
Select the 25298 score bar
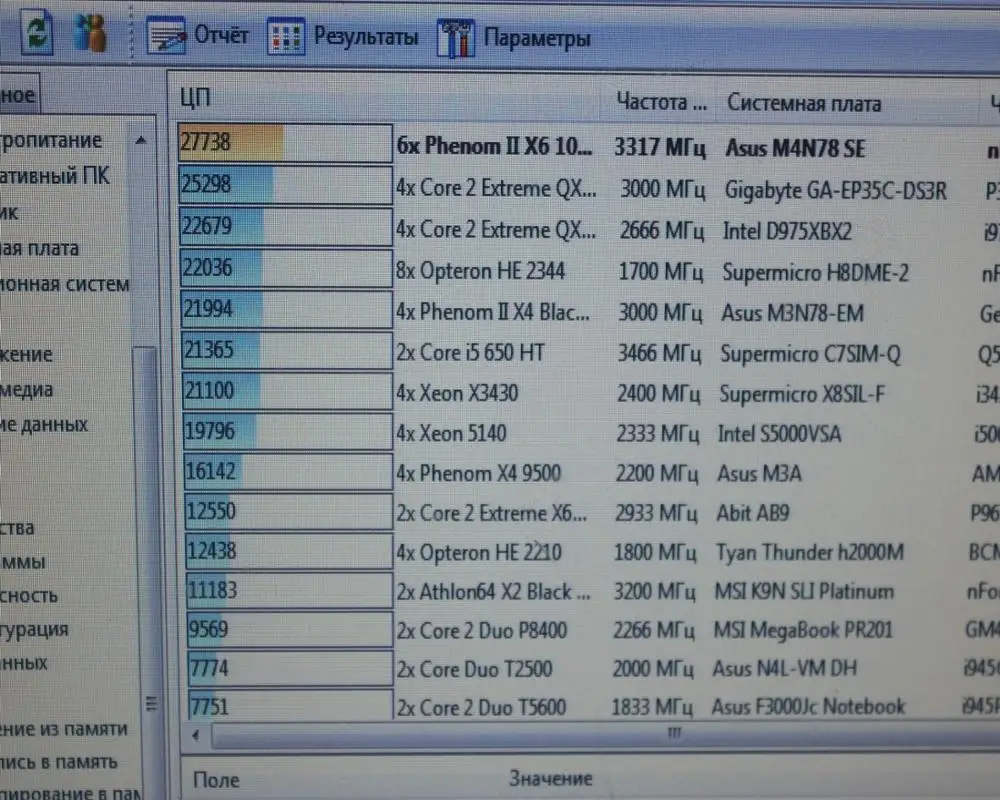[x=286, y=185]
